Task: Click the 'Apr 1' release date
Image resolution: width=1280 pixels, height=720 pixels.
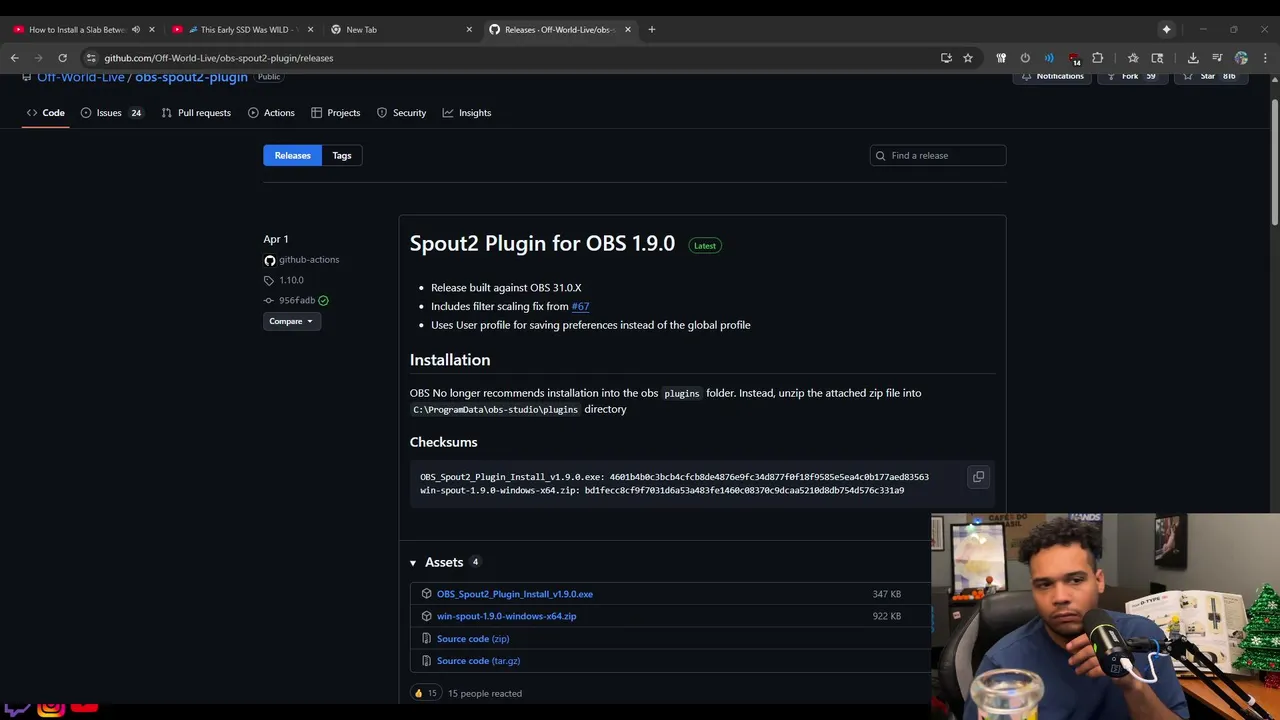Action: coord(276,239)
